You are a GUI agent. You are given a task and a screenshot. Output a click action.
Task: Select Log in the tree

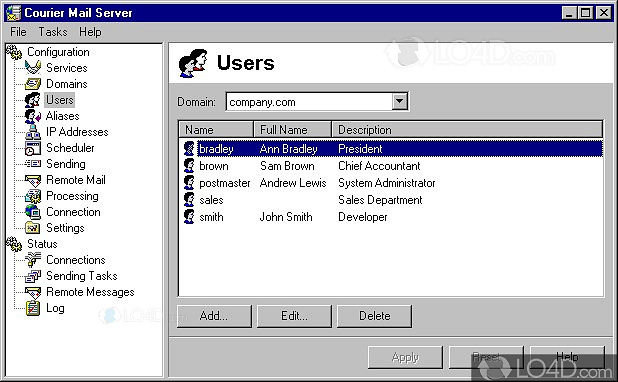55,308
